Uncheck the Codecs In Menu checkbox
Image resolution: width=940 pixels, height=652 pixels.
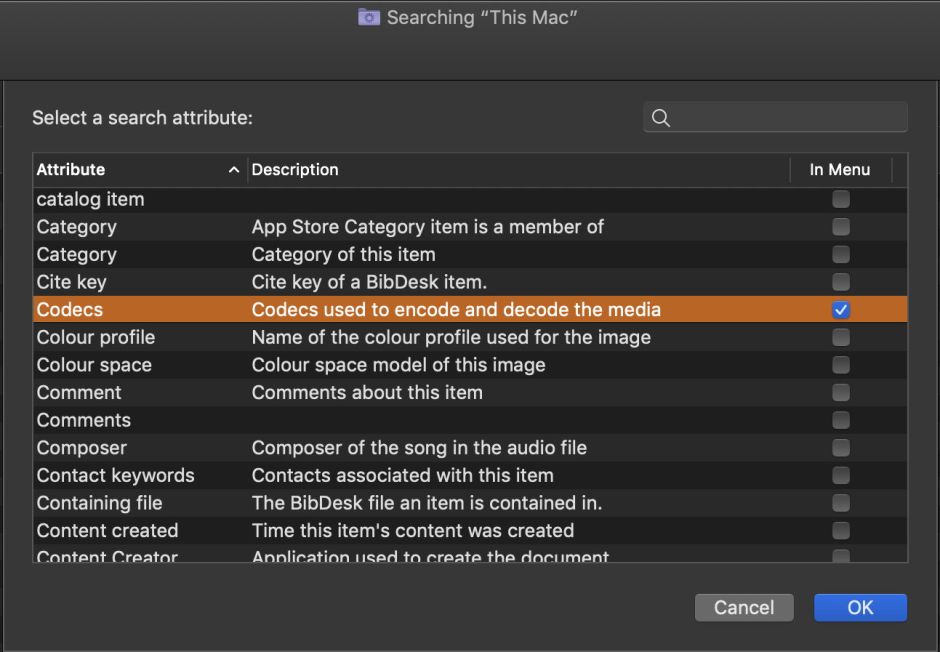coord(839,309)
